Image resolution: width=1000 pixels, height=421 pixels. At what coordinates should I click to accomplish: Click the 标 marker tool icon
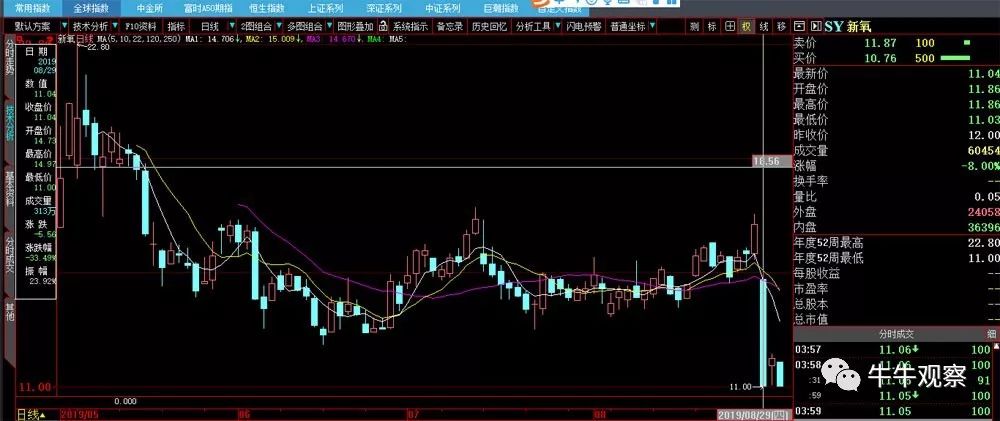[x=712, y=27]
